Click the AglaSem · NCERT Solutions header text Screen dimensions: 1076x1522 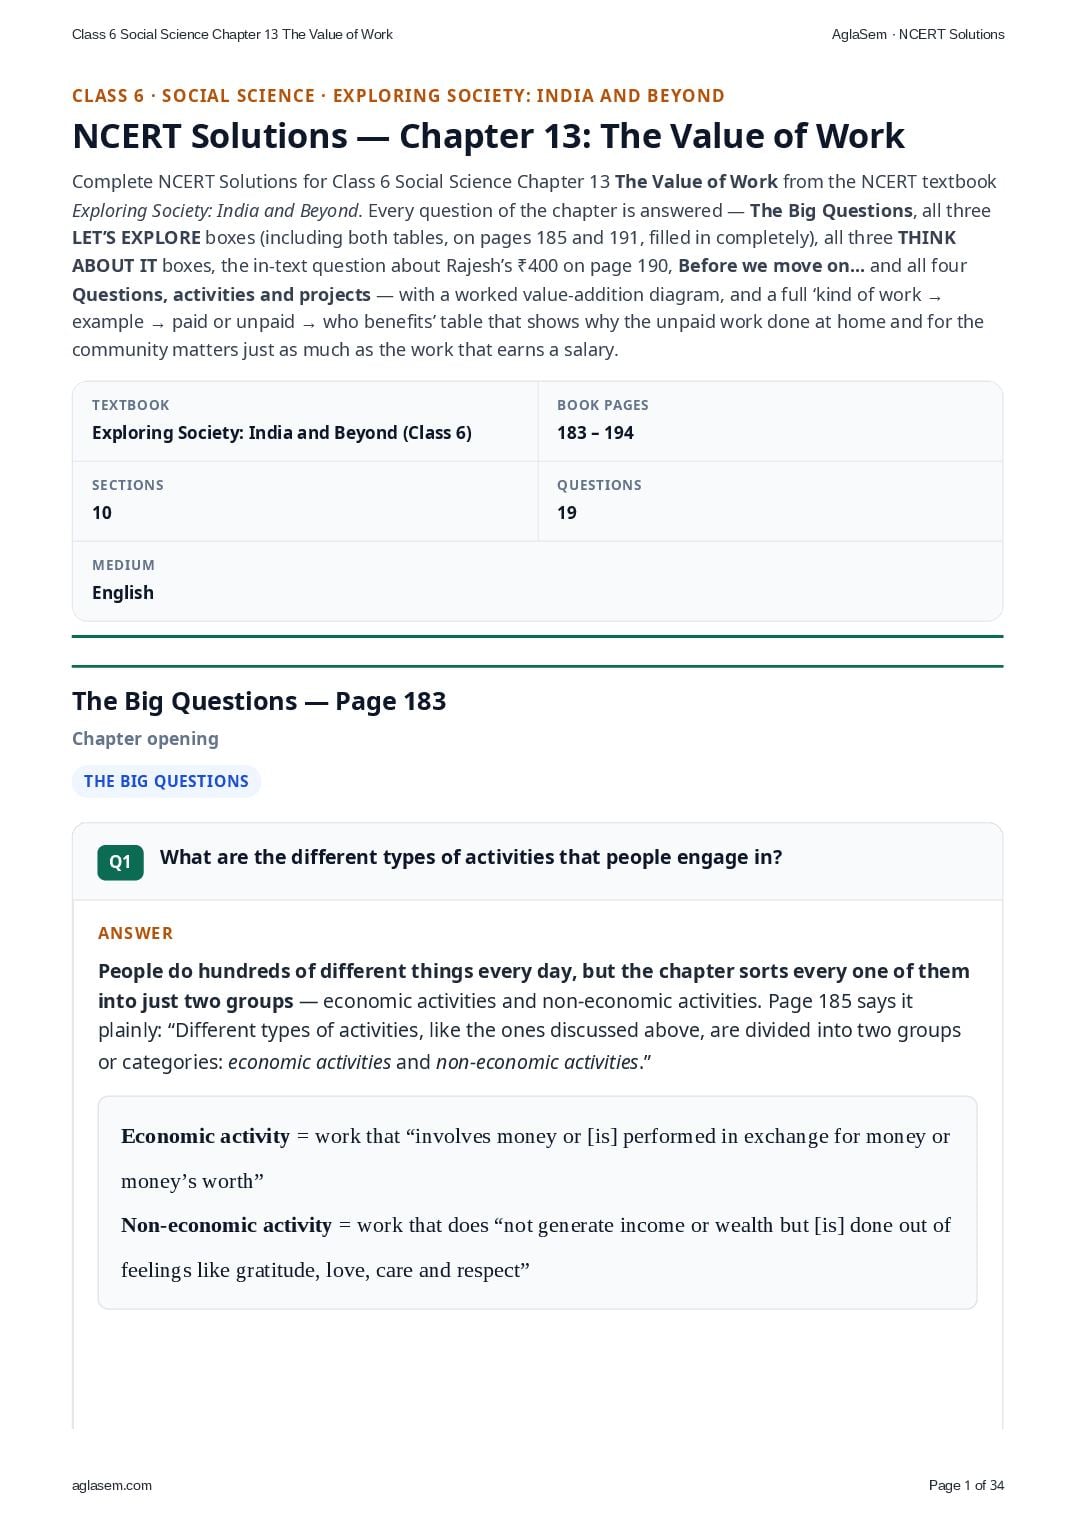coord(918,34)
